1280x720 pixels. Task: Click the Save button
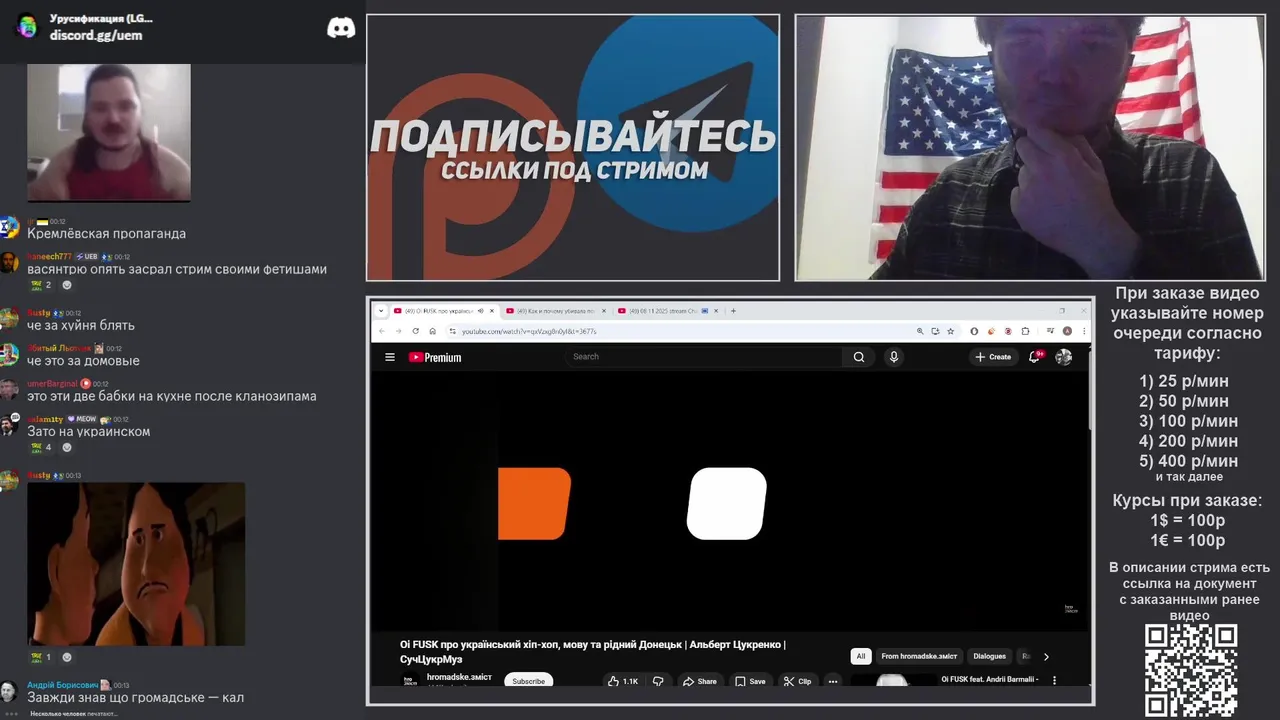[x=750, y=681]
